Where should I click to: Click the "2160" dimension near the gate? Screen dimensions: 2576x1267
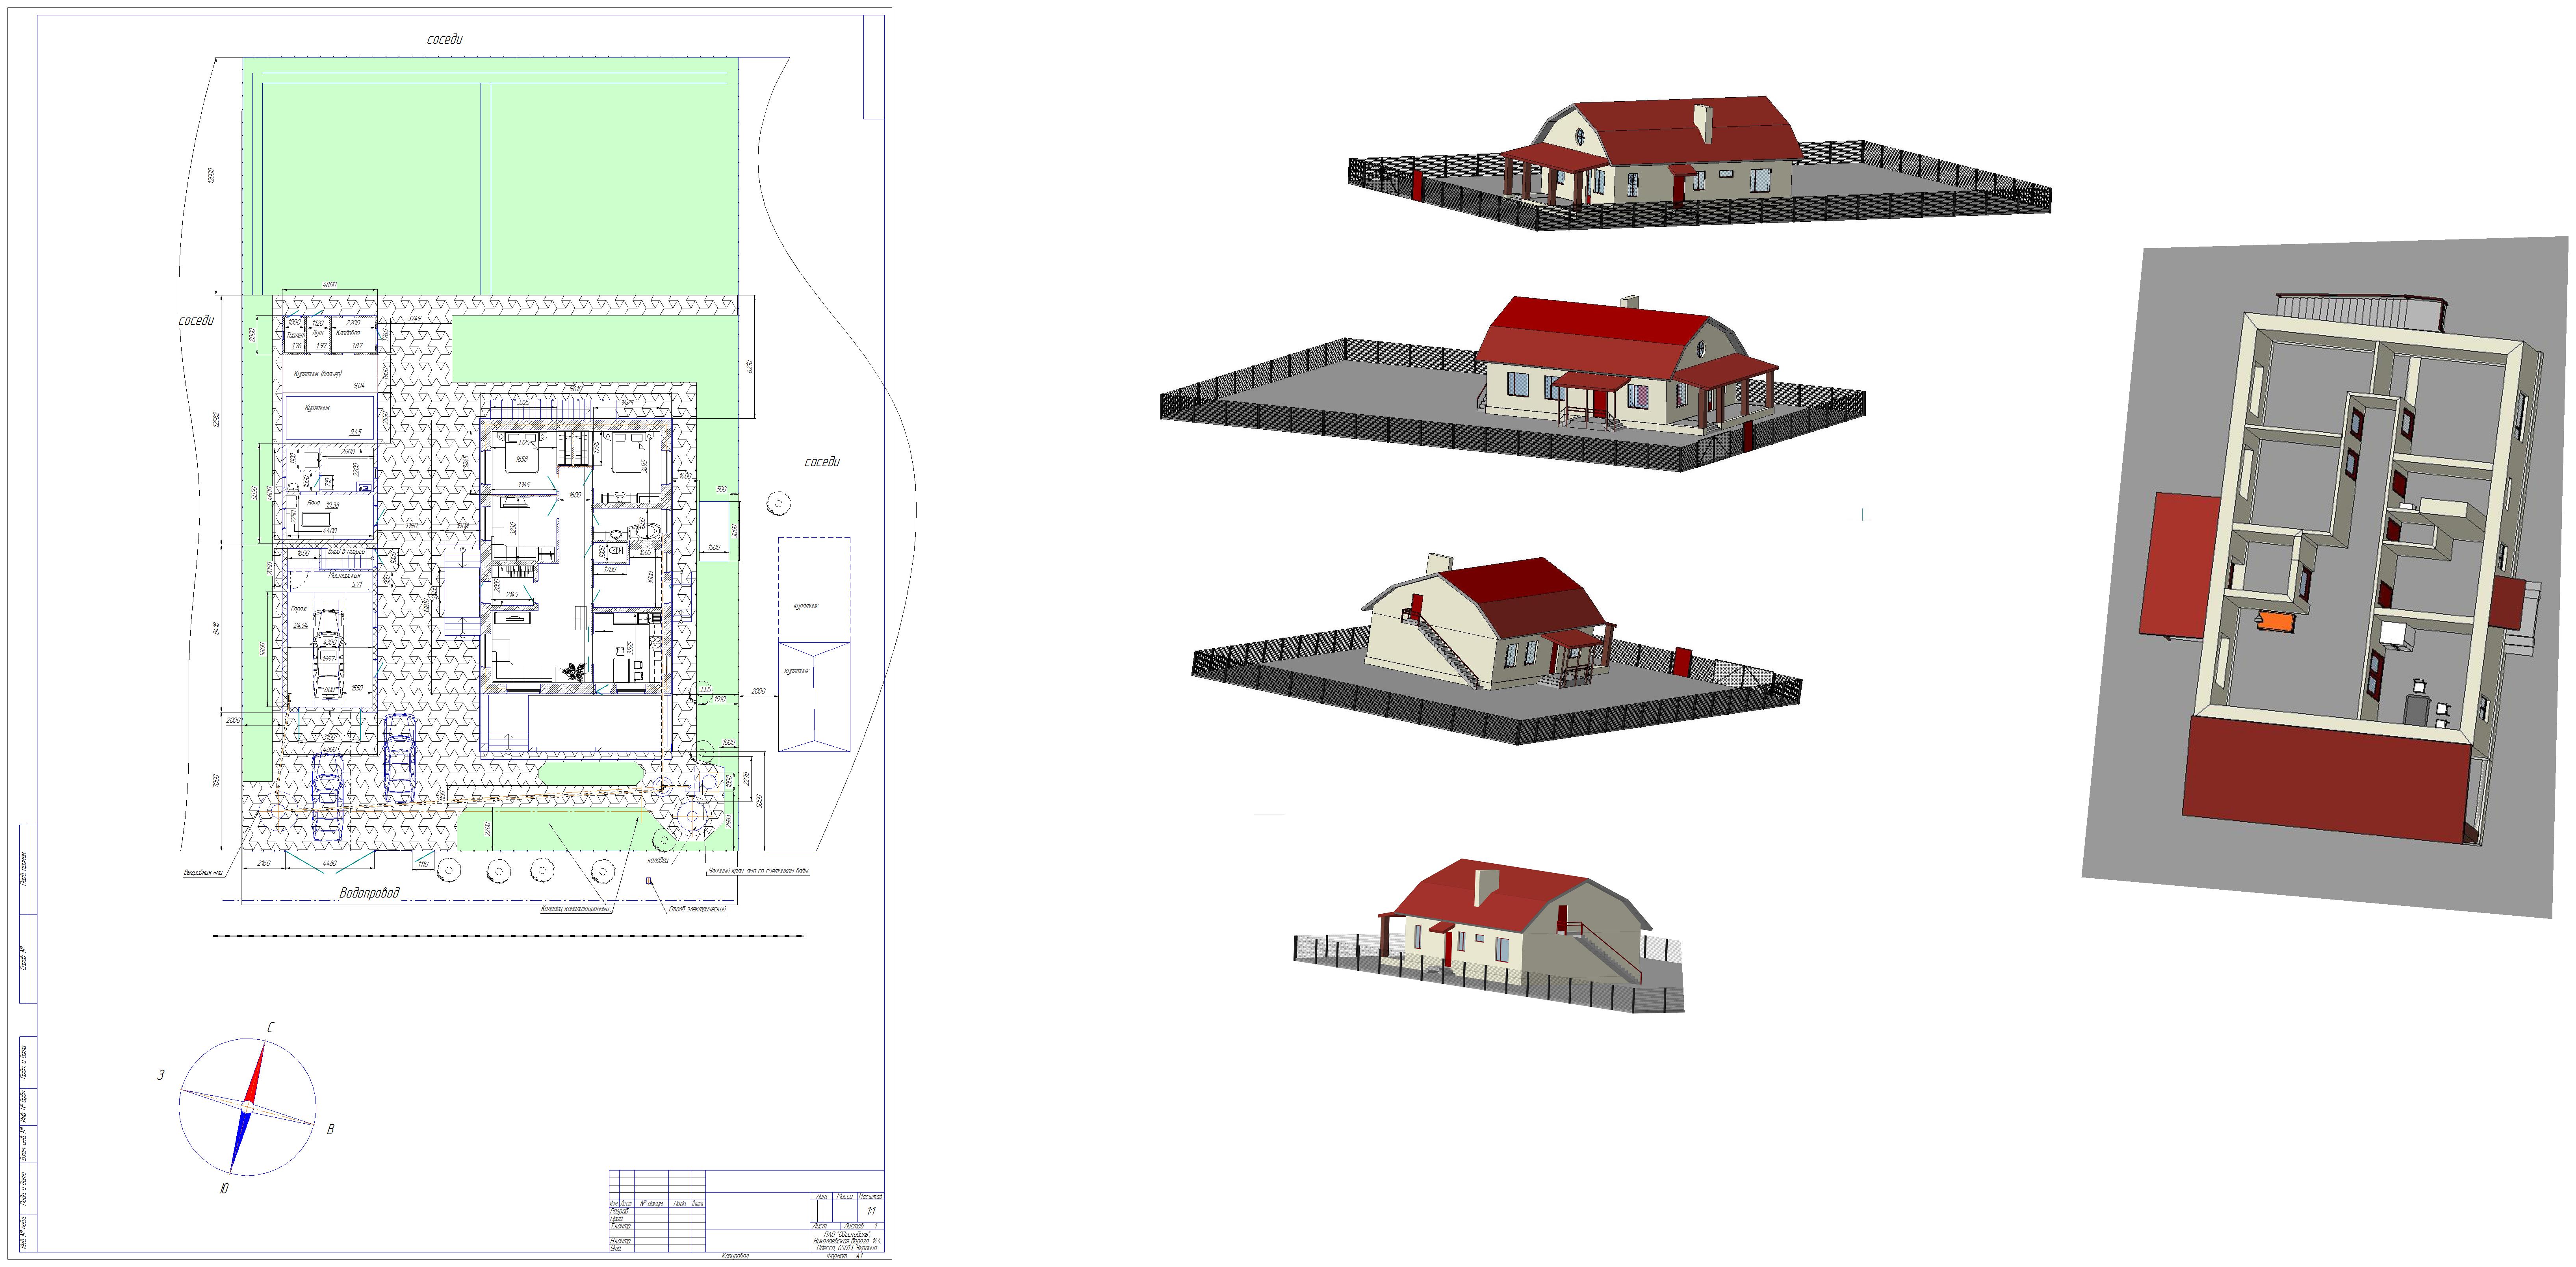click(x=264, y=863)
